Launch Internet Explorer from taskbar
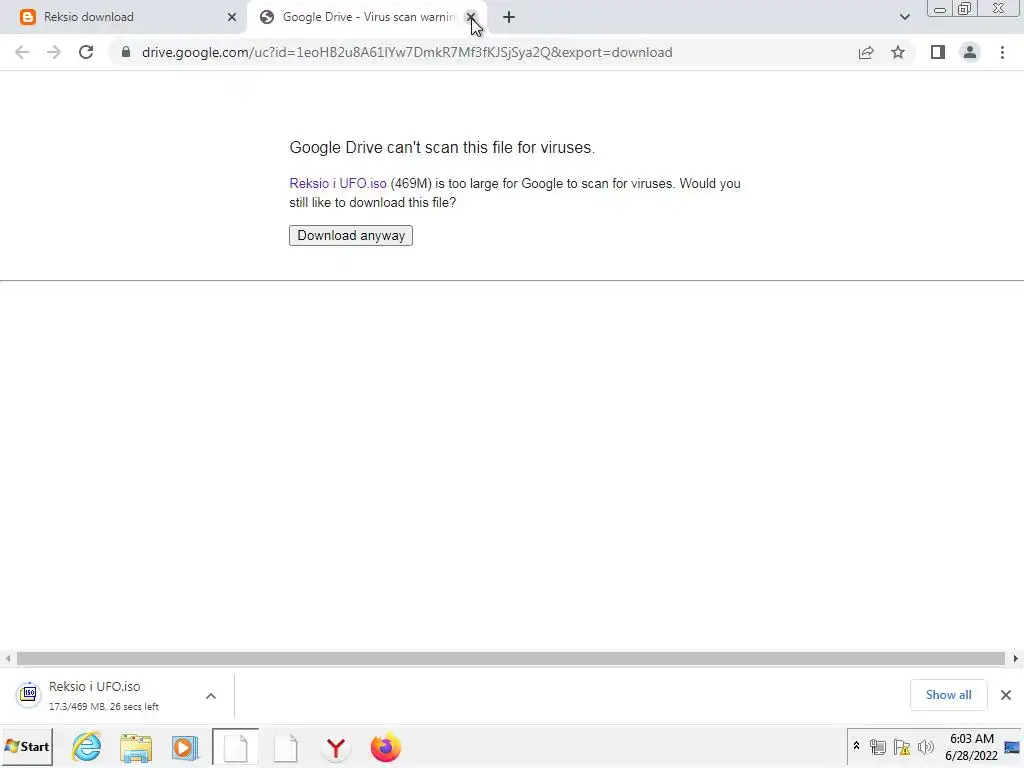 [86, 747]
